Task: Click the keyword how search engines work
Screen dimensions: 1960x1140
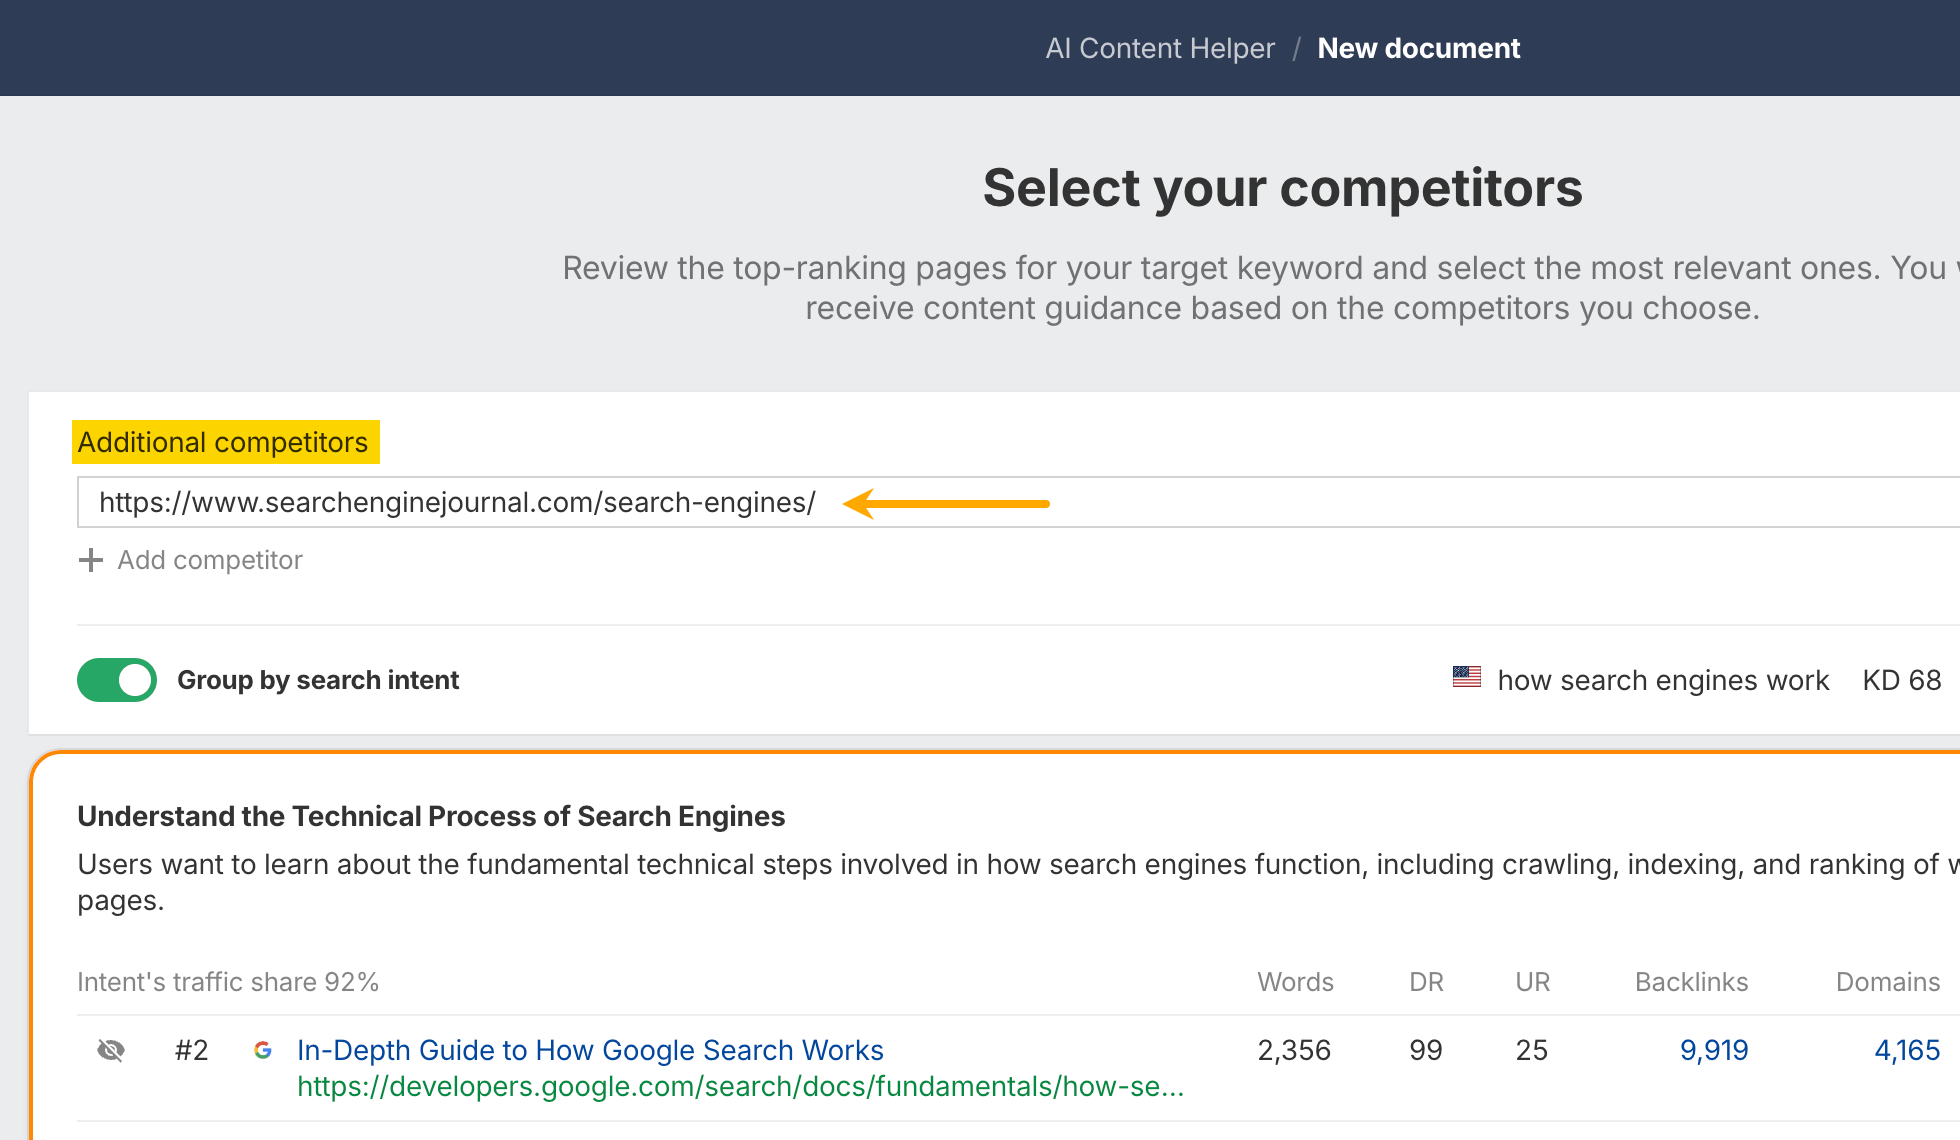Action: click(x=1663, y=680)
